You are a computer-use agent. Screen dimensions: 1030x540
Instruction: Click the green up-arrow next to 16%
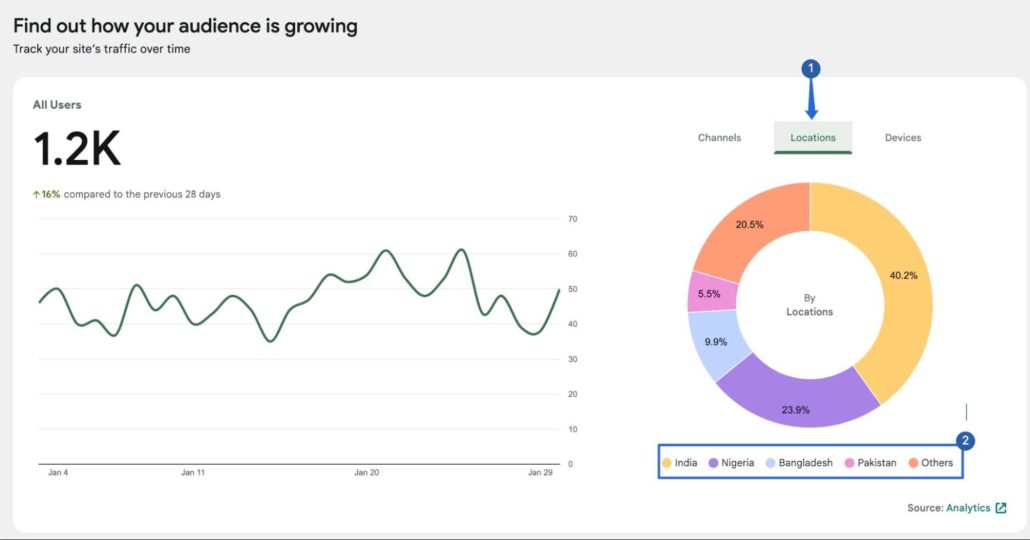36,194
